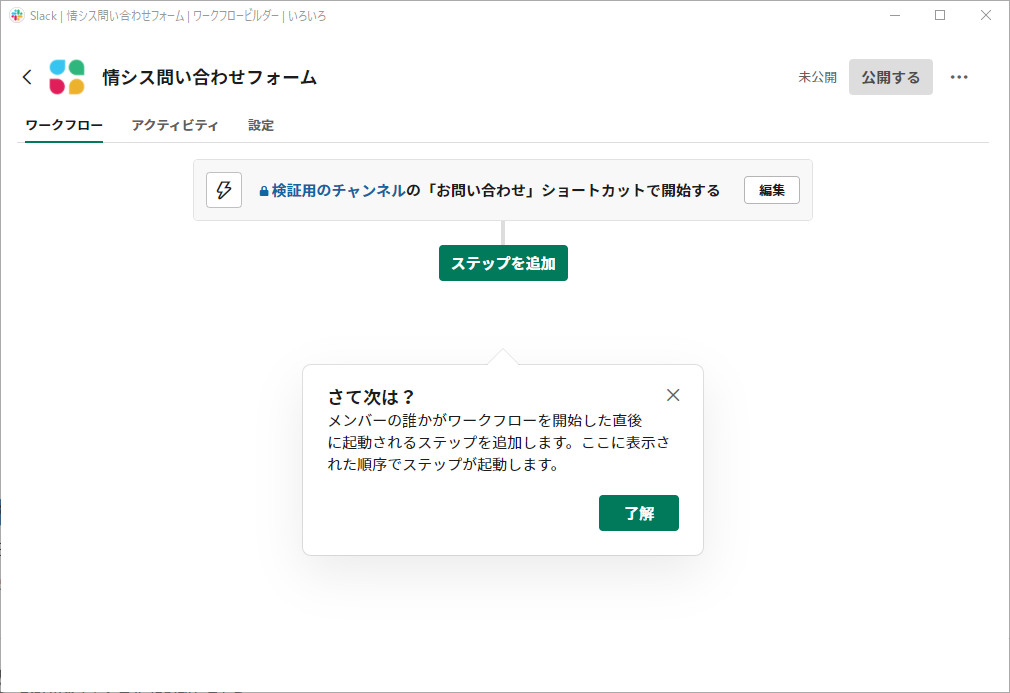The height and width of the screenshot is (693, 1010).
Task: Acknowledge the tooltip with the 了解 button
Action: (x=638, y=512)
